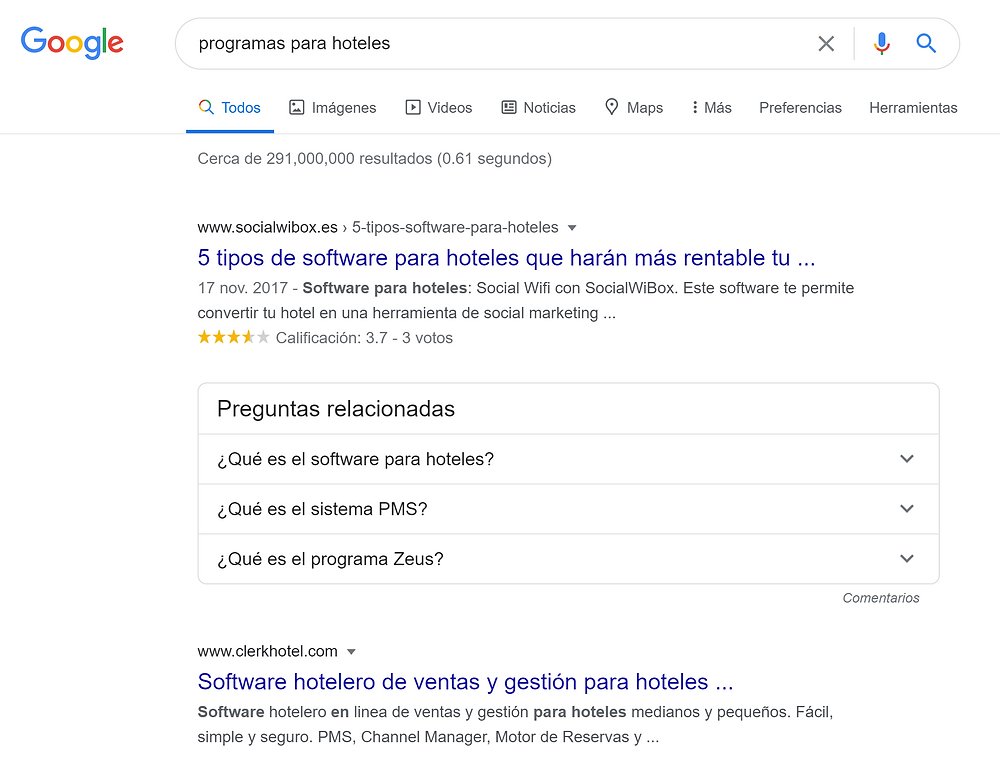
Task: Open 'Software hotelero de ventas y gestión' result
Action: click(466, 682)
